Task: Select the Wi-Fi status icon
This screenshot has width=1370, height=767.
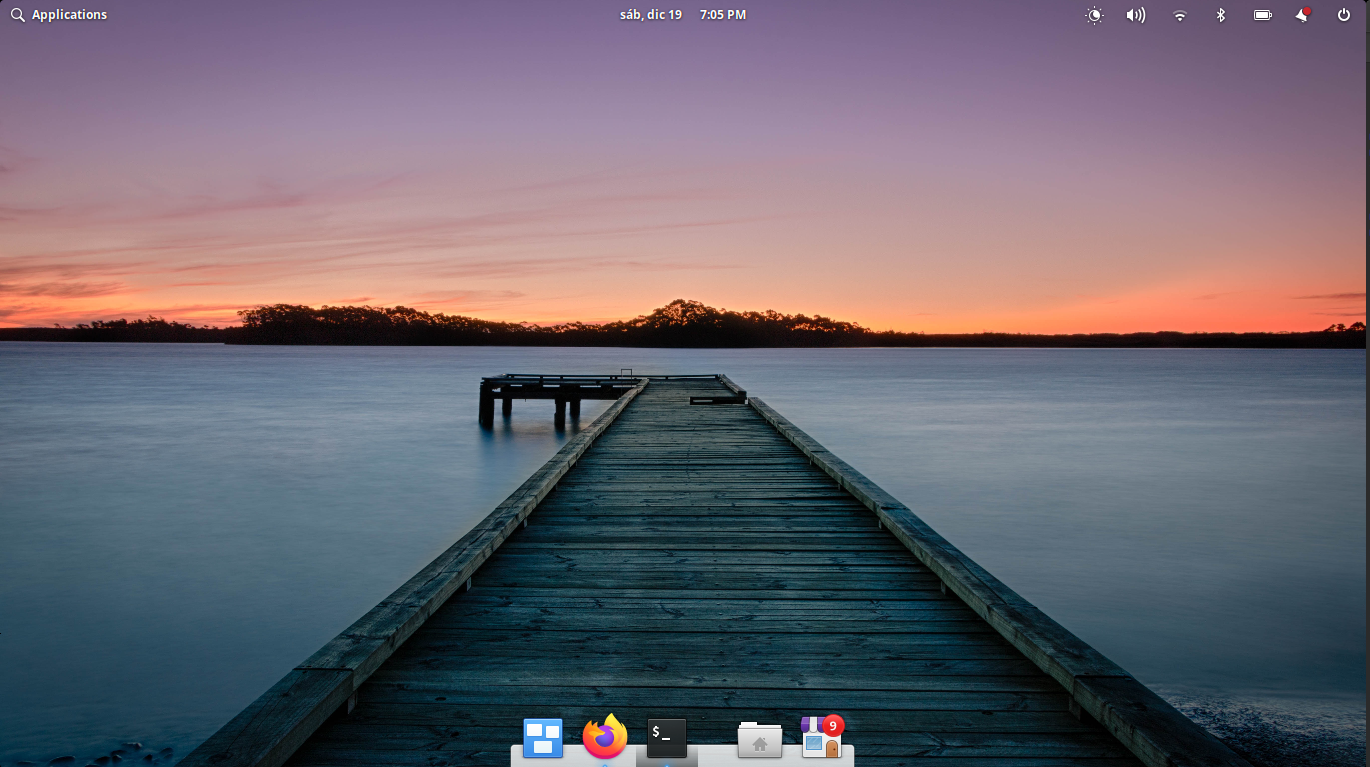Action: (1179, 15)
